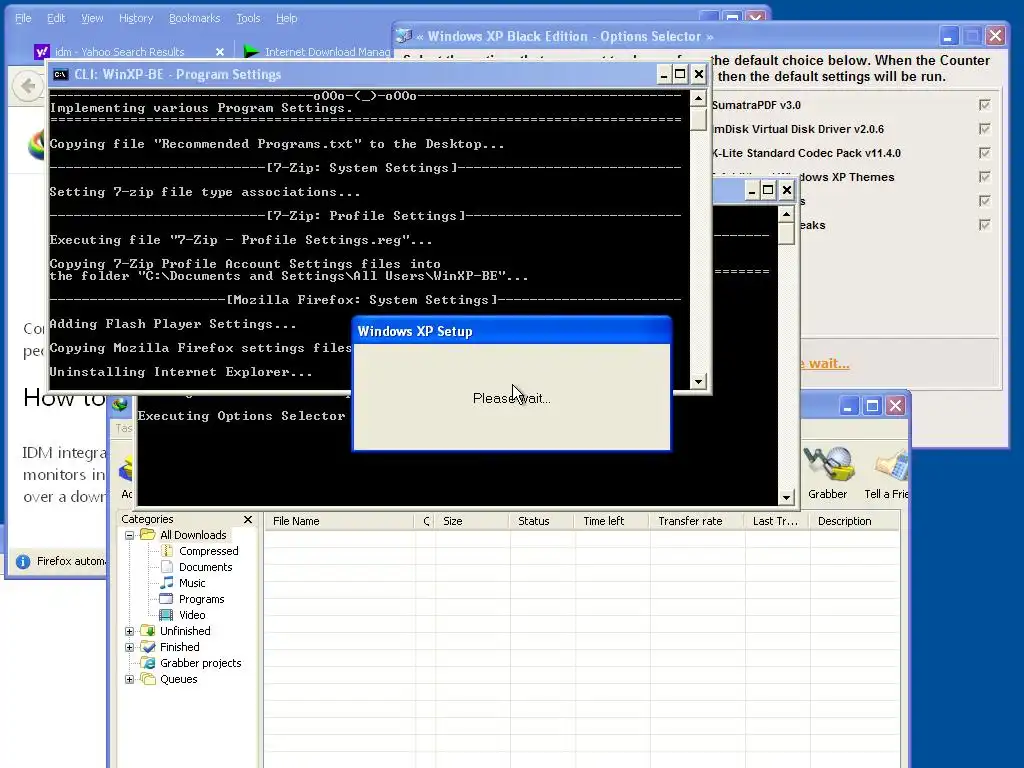Click the info icon in Firefox notification bar
Viewport: 1024px width, 768px height.
click(x=23, y=562)
